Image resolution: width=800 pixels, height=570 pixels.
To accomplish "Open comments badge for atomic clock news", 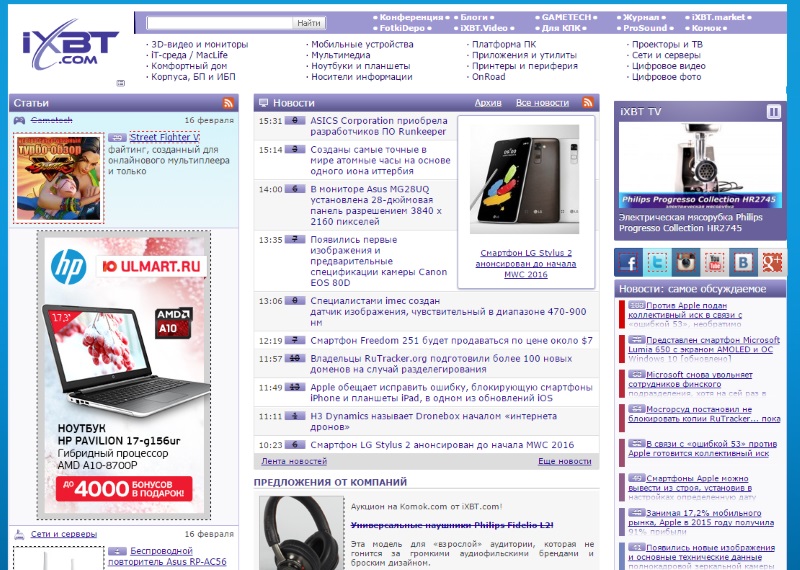I will pyautogui.click(x=294, y=149).
